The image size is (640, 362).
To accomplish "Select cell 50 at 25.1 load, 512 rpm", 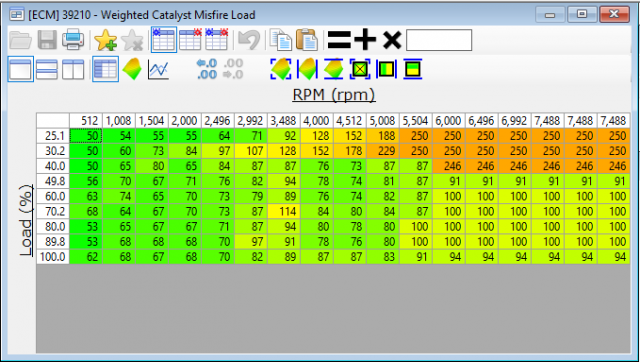I will [x=86, y=136].
